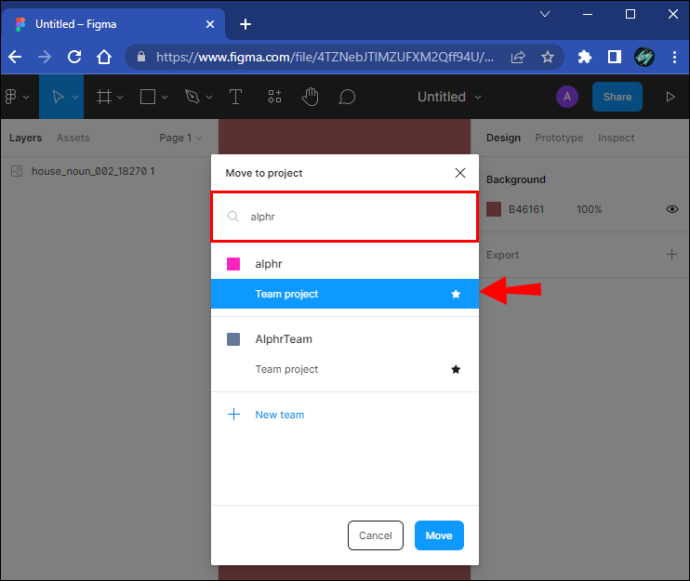Select the Frame tool
The width and height of the screenshot is (690, 581).
click(x=104, y=96)
